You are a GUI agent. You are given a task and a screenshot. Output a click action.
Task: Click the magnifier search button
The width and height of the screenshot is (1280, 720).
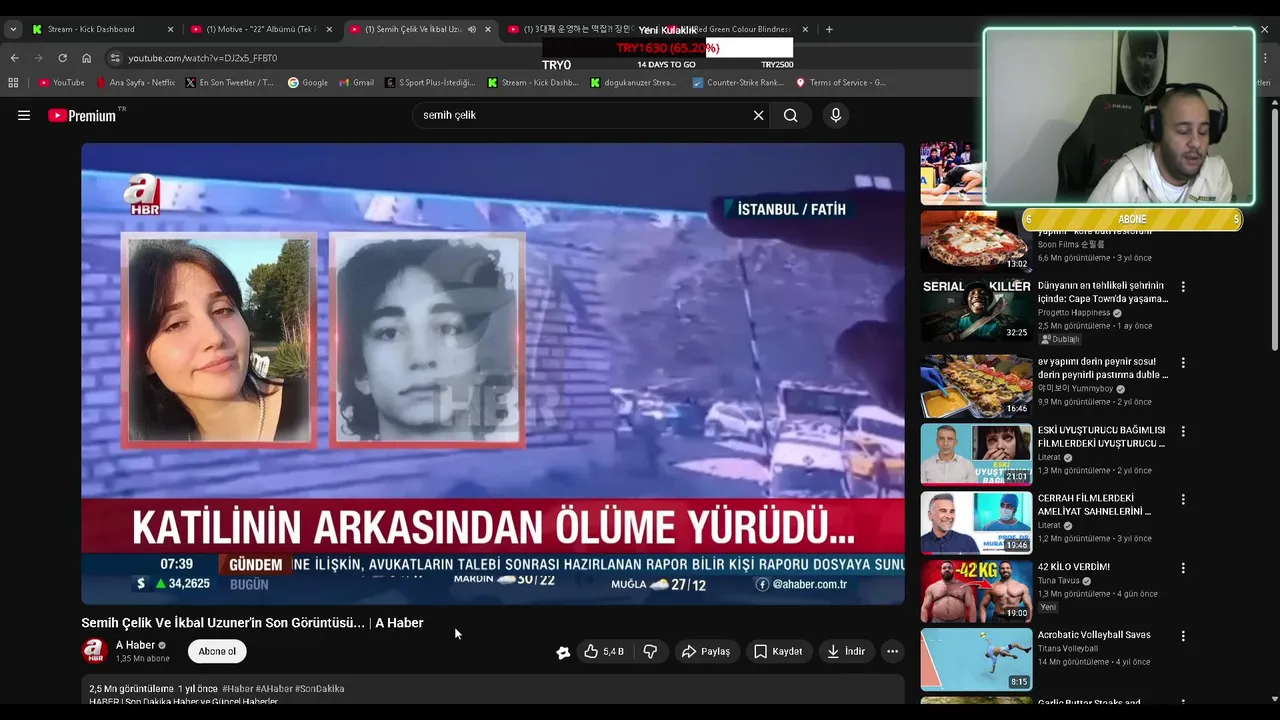point(790,115)
